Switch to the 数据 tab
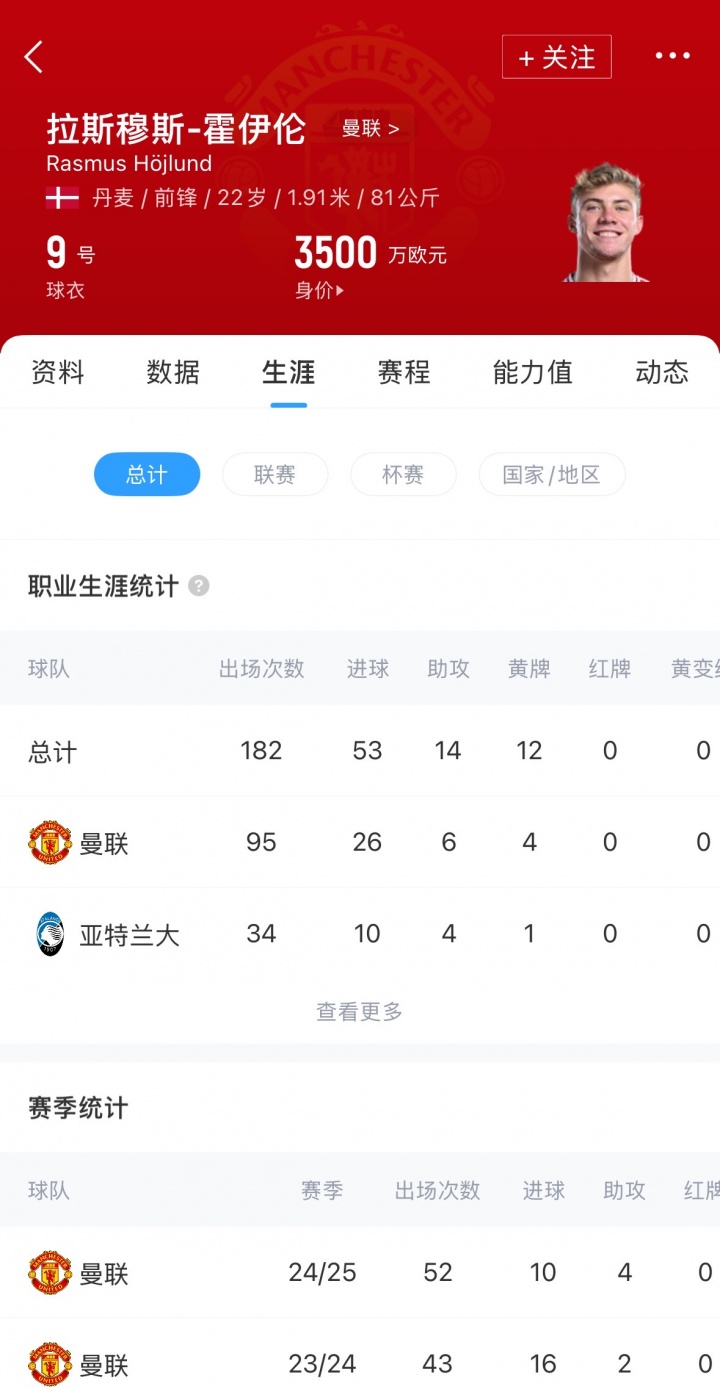This screenshot has height=1389, width=720. 173,373
